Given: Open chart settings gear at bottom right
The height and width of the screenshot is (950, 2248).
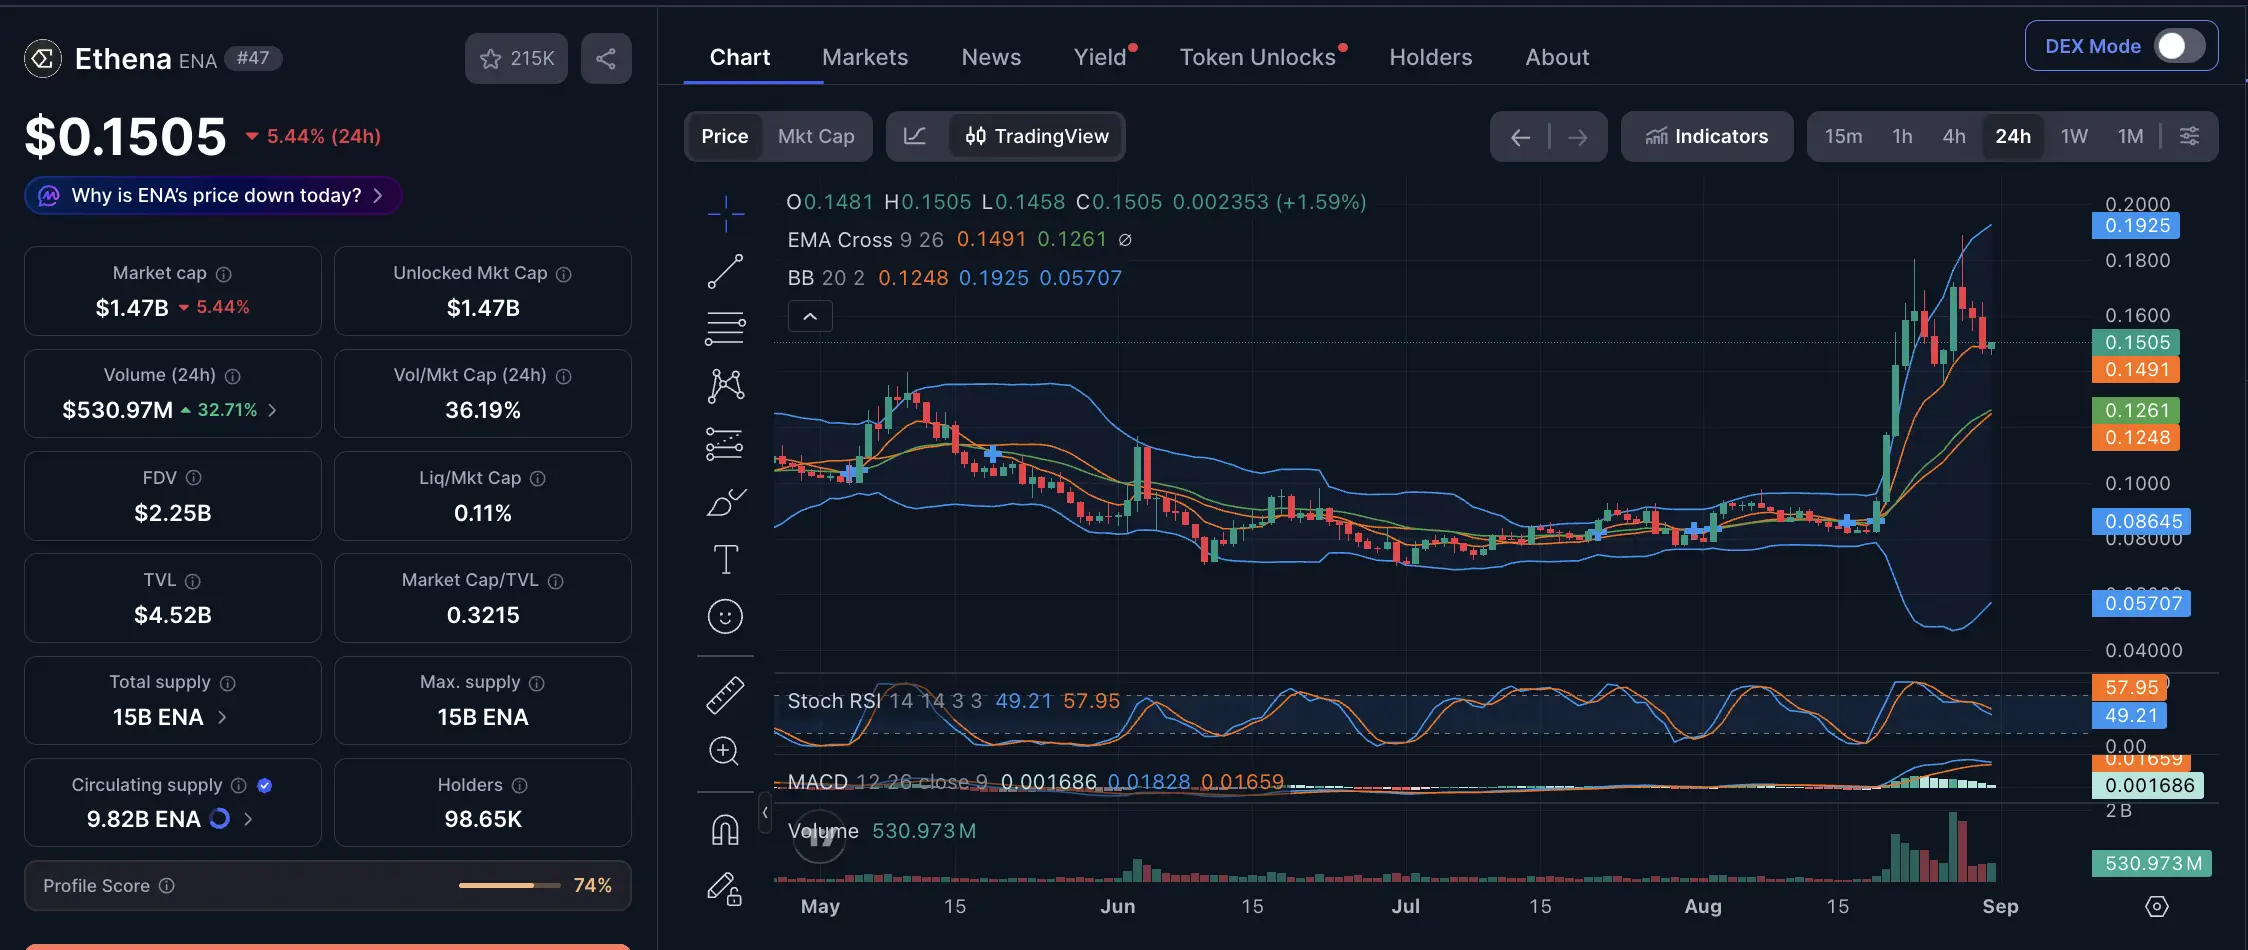Looking at the screenshot, I should pos(2157,906).
